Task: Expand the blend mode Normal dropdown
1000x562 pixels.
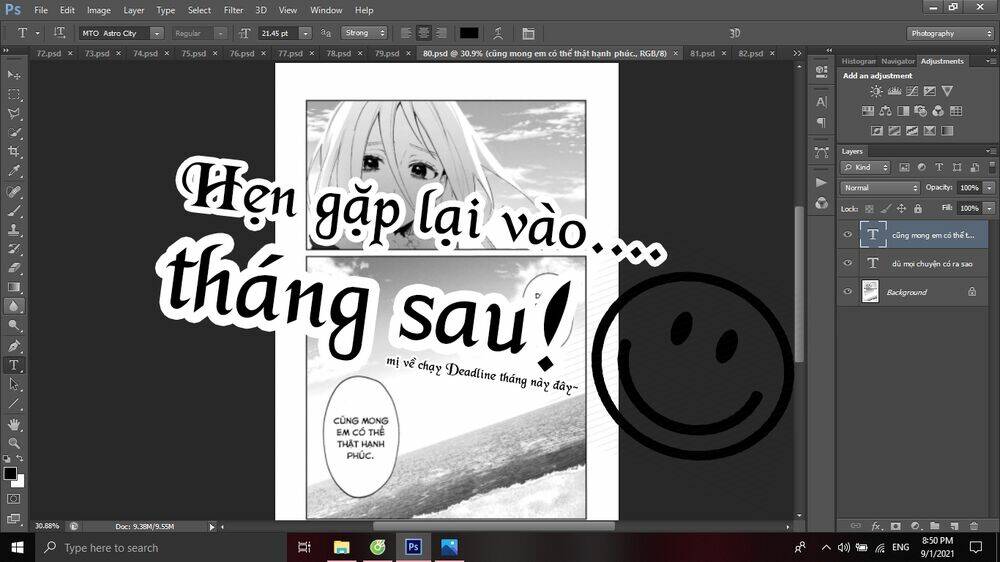Action: [880, 188]
